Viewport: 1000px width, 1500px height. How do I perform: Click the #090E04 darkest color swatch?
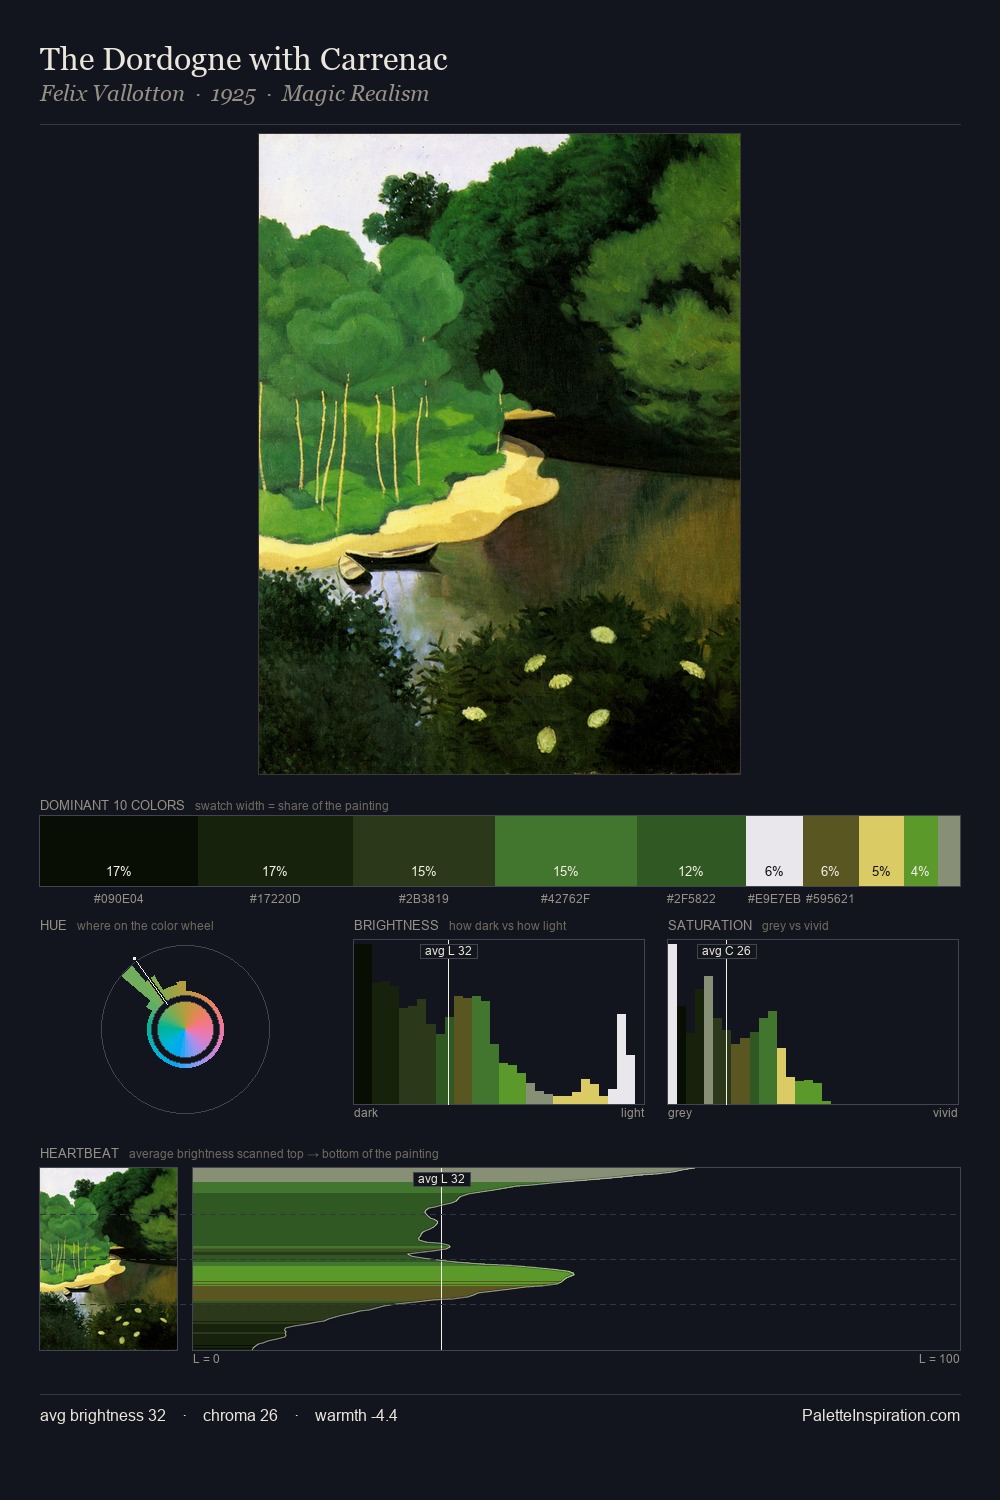click(x=118, y=851)
